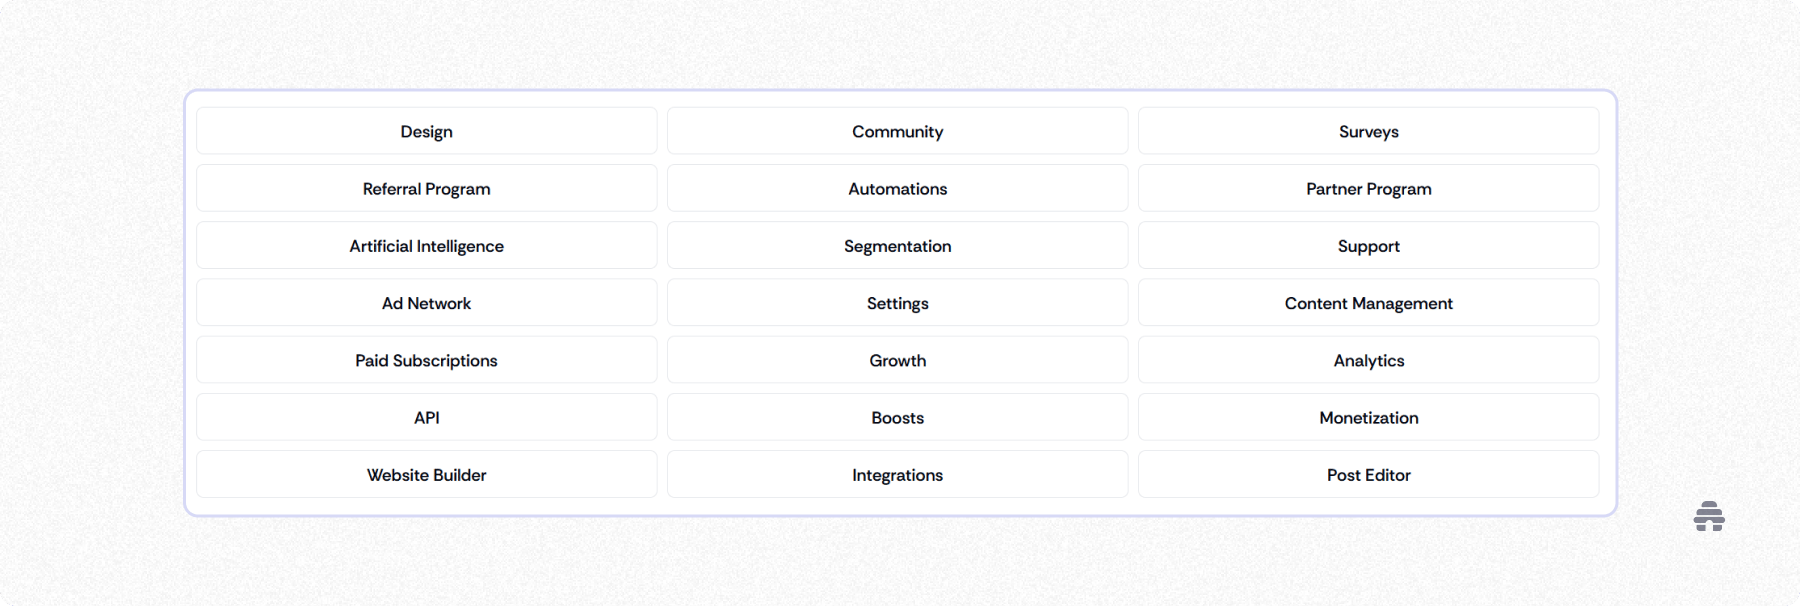Viewport: 1800px width, 606px height.
Task: Click the Beehiiv beehive logo icon
Action: pyautogui.click(x=1708, y=517)
